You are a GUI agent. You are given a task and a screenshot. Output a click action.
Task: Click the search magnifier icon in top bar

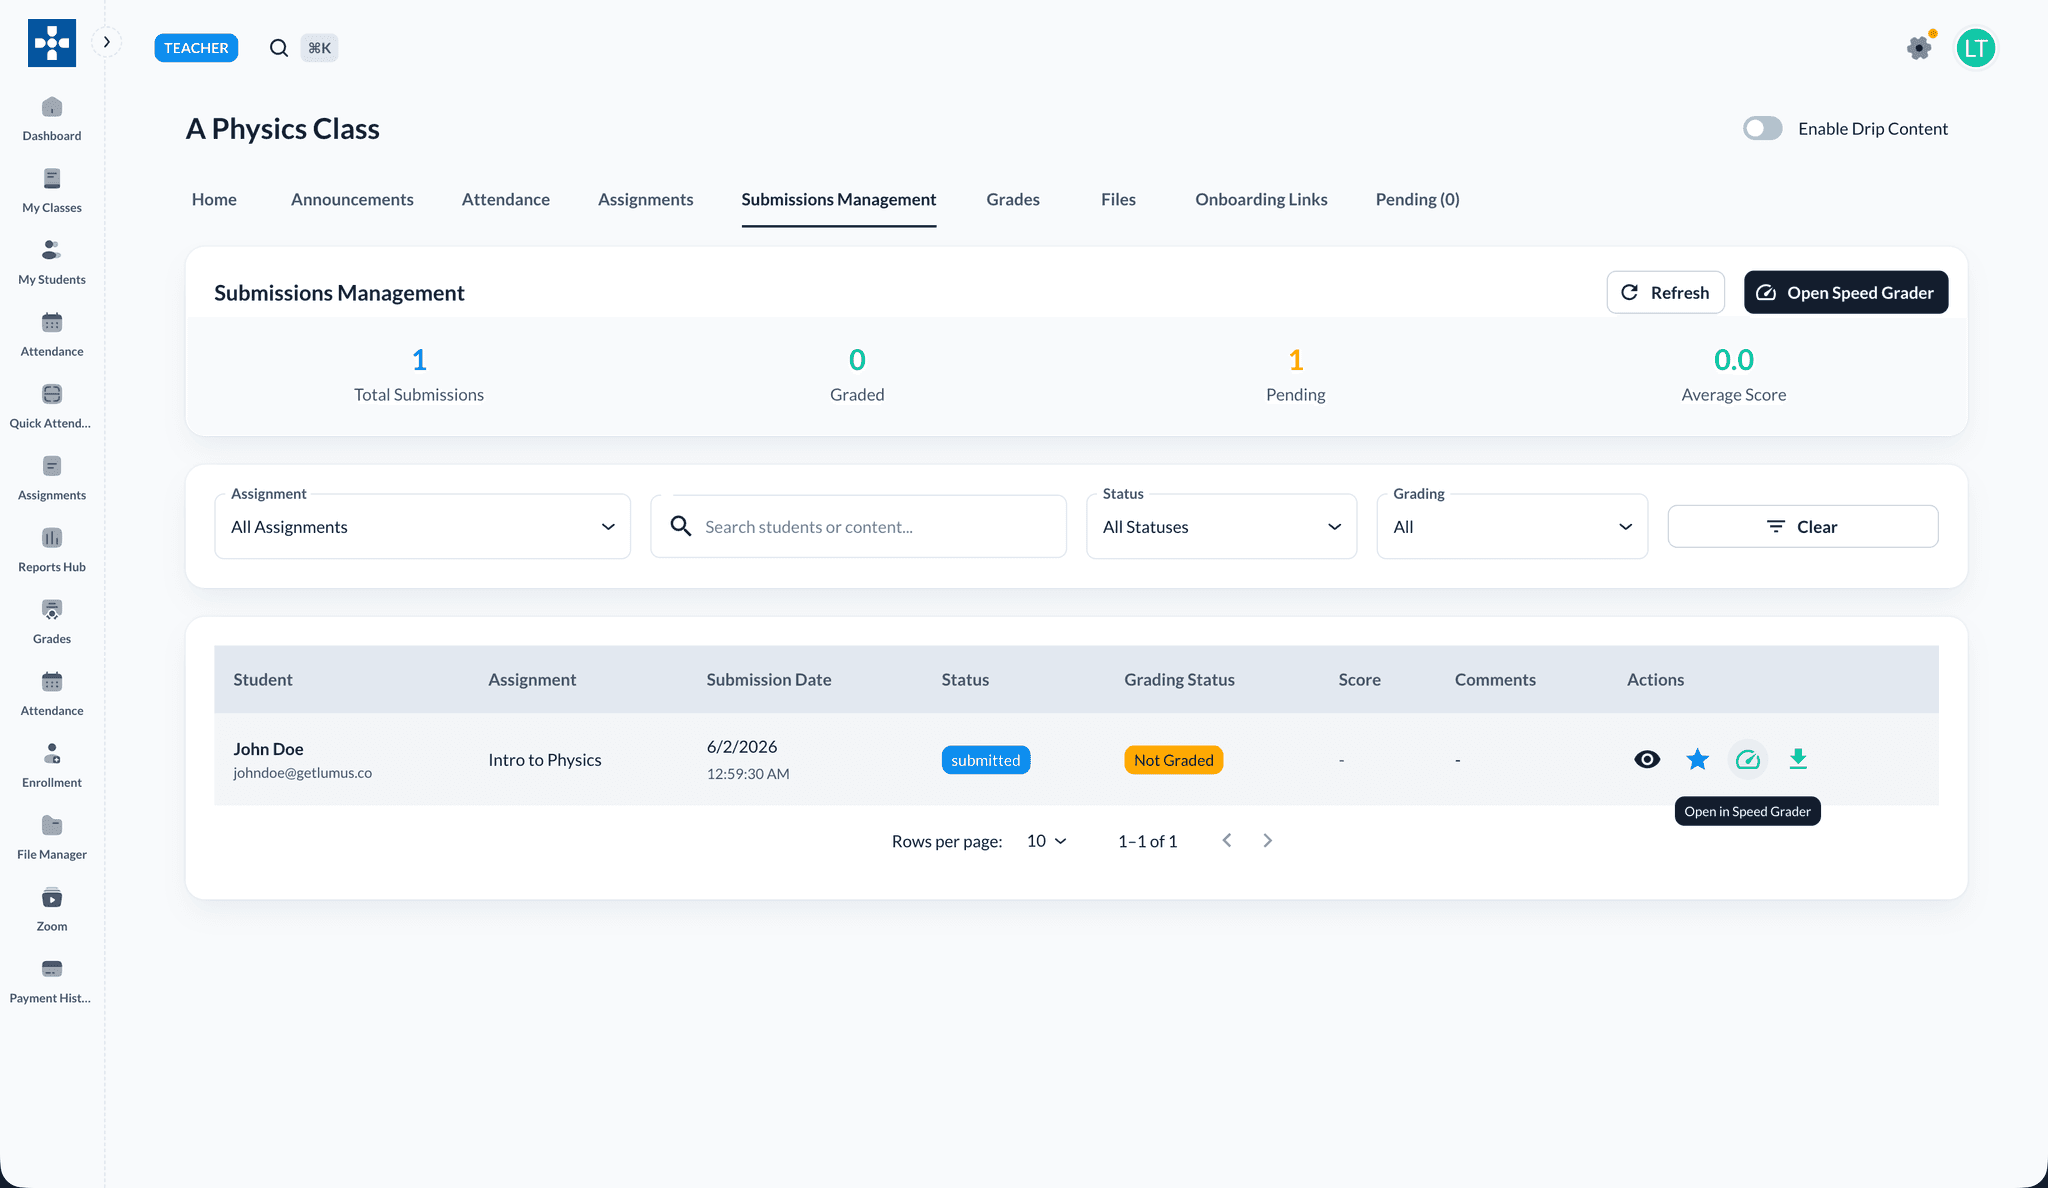pos(279,48)
